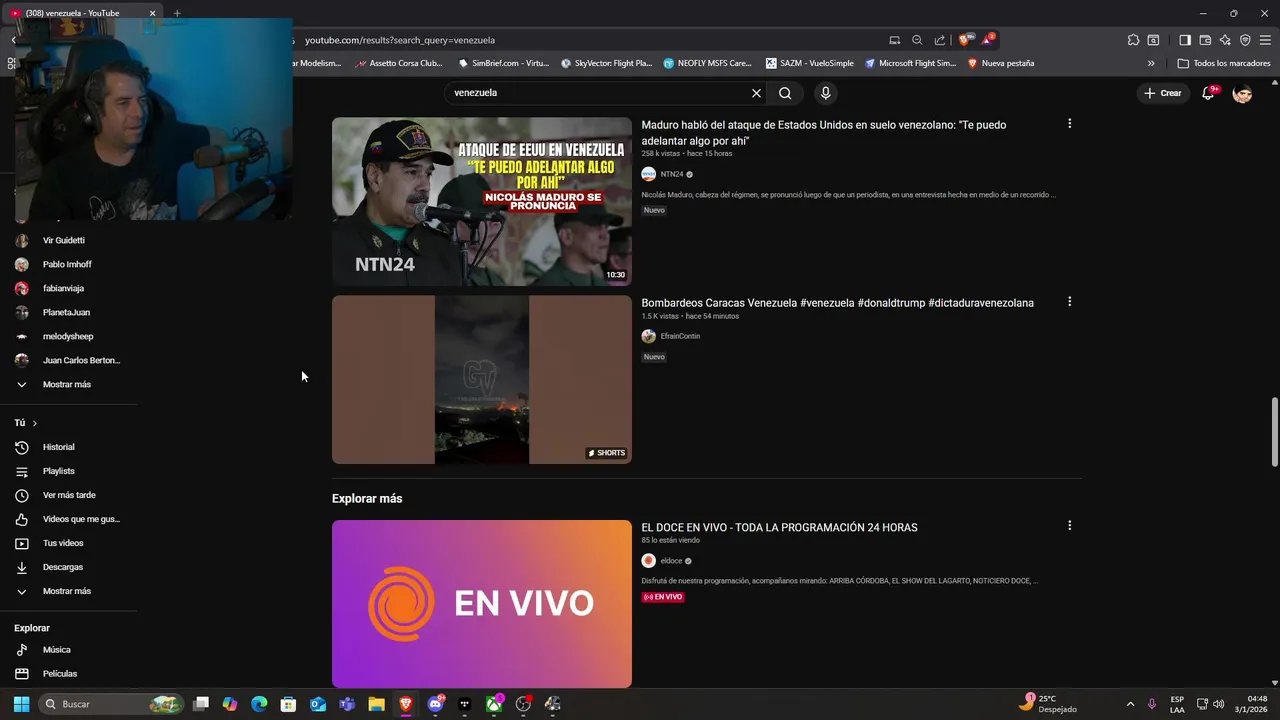The image size is (1280, 720).
Task: Open the browser hamburger main menu
Action: (x=1265, y=40)
